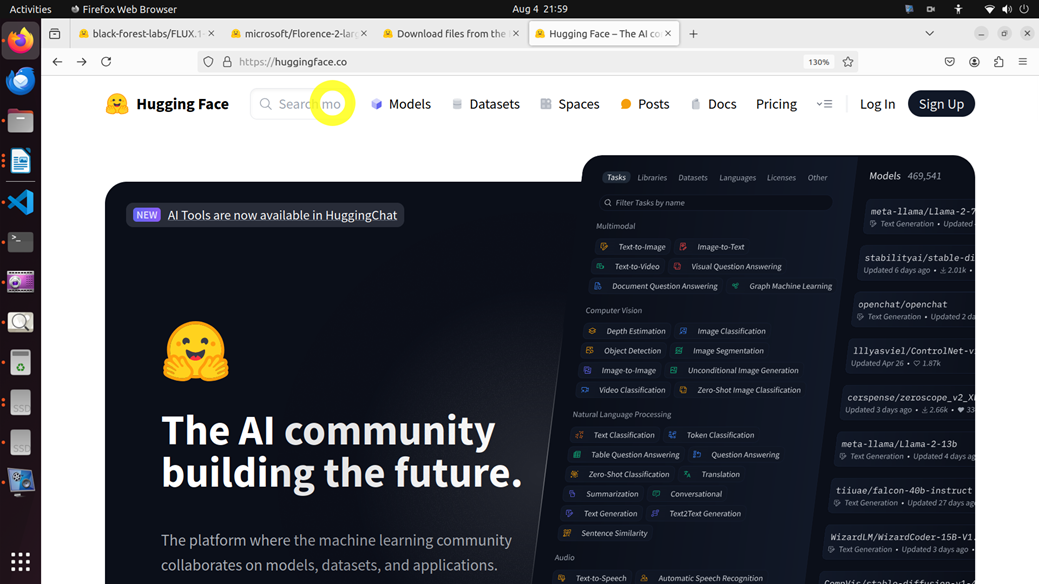Click the site security padlock icon
This screenshot has height=584, width=1039.
tap(227, 62)
